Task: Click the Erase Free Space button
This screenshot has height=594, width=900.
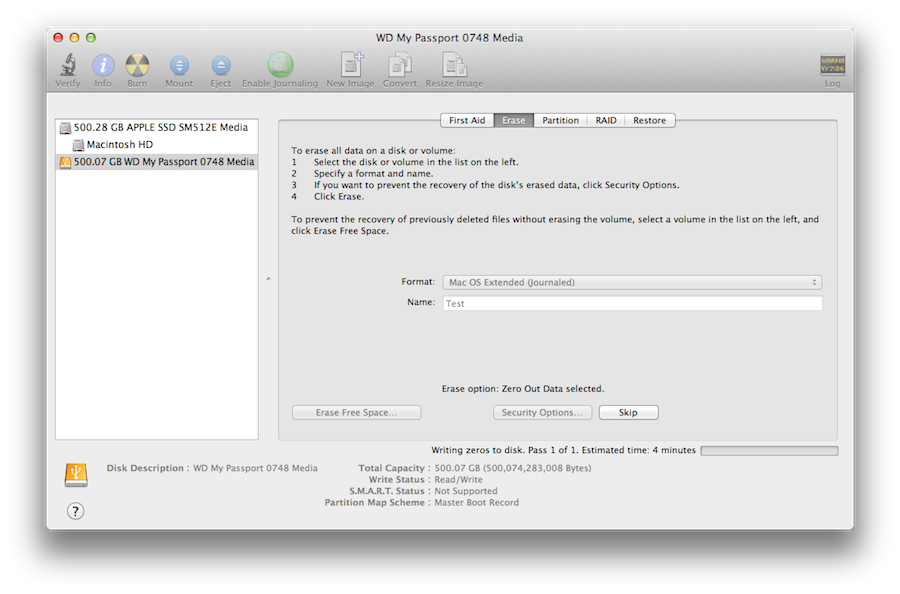Action: pyautogui.click(x=356, y=413)
